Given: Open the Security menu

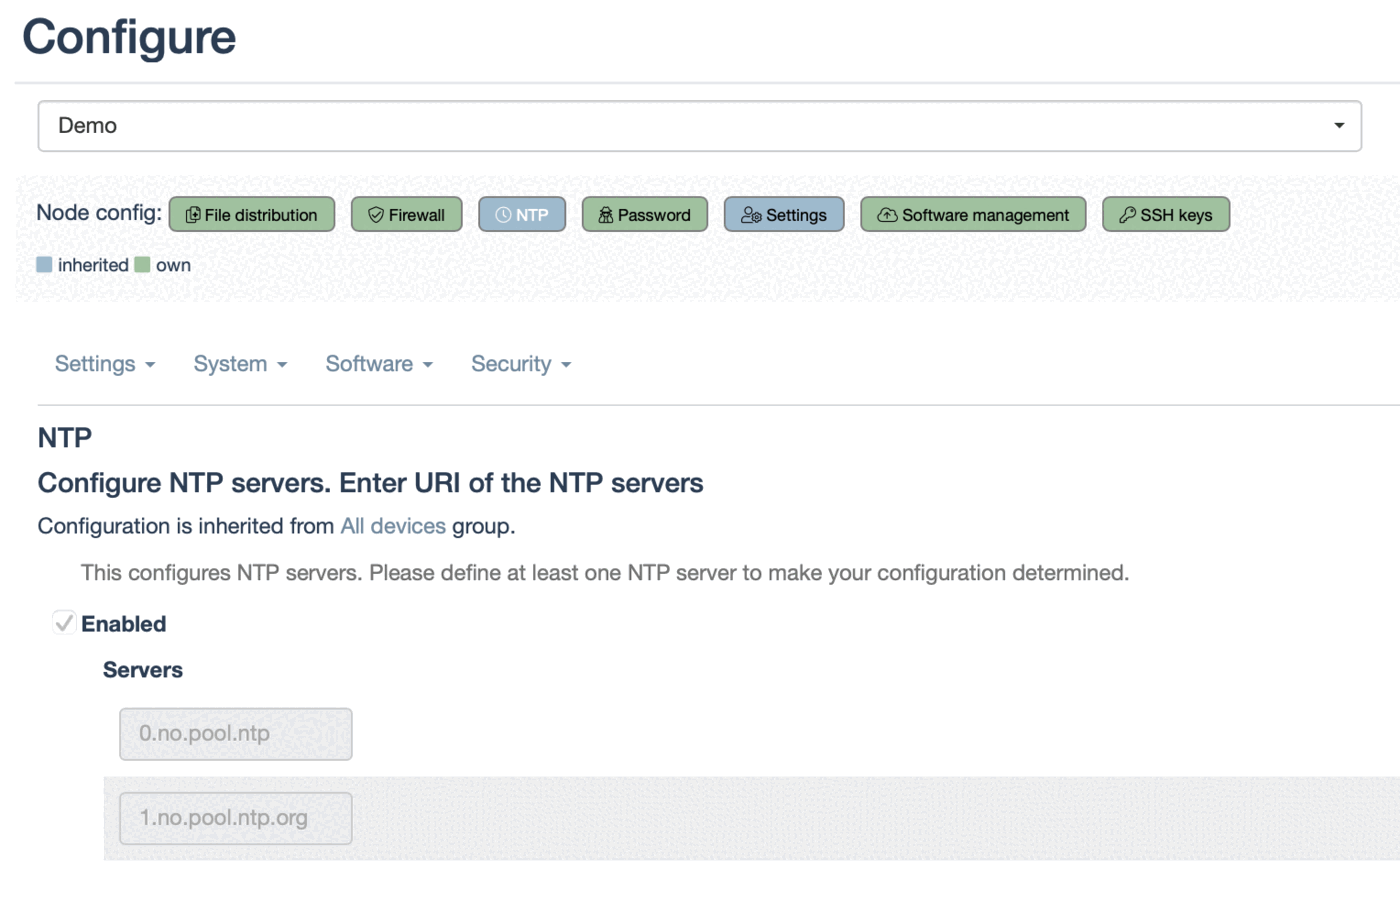Looking at the screenshot, I should [521, 364].
